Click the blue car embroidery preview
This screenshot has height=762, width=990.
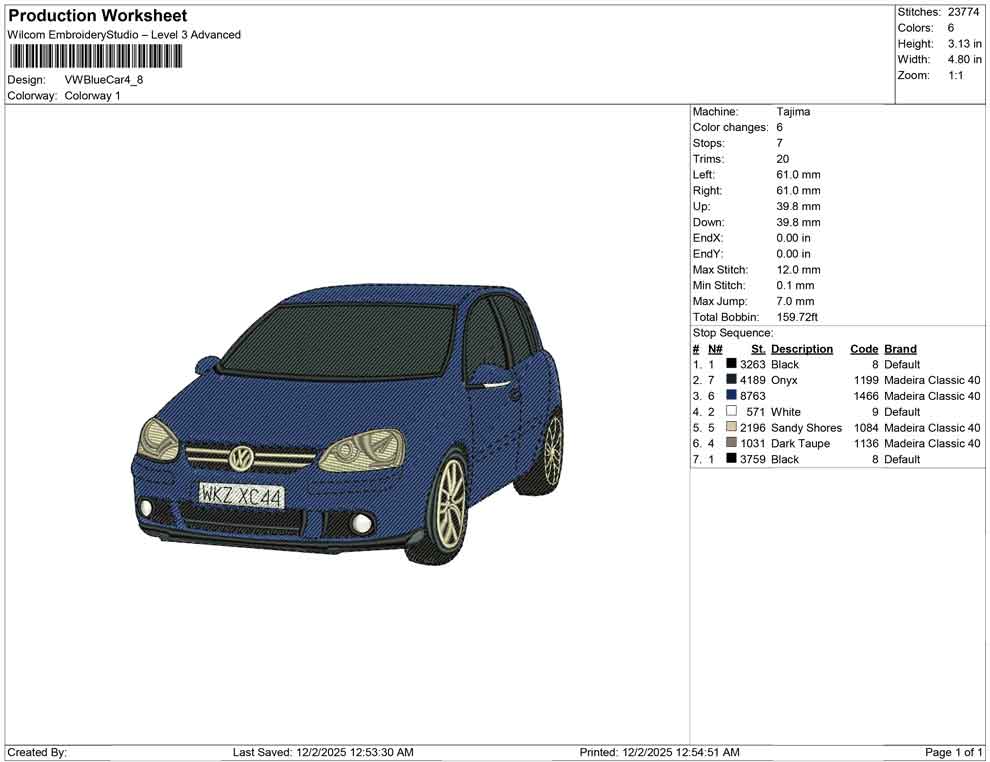tap(347, 424)
